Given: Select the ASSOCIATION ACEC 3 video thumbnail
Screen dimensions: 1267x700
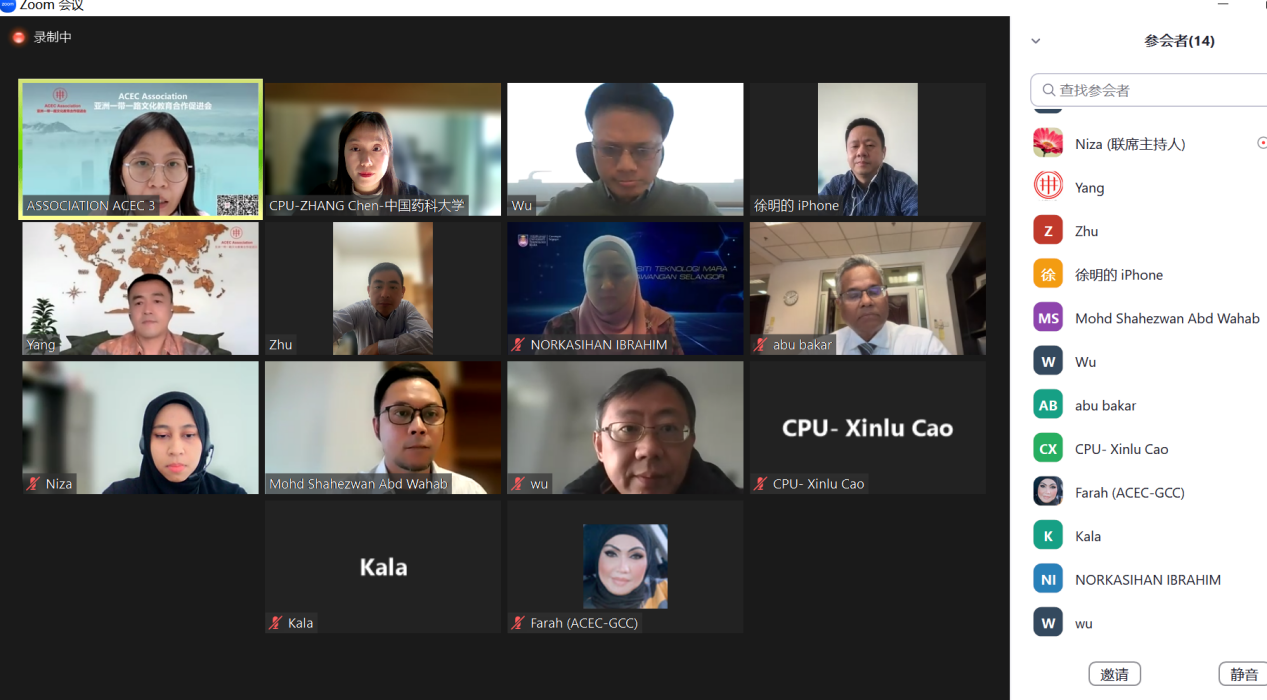Looking at the screenshot, I should (x=141, y=149).
